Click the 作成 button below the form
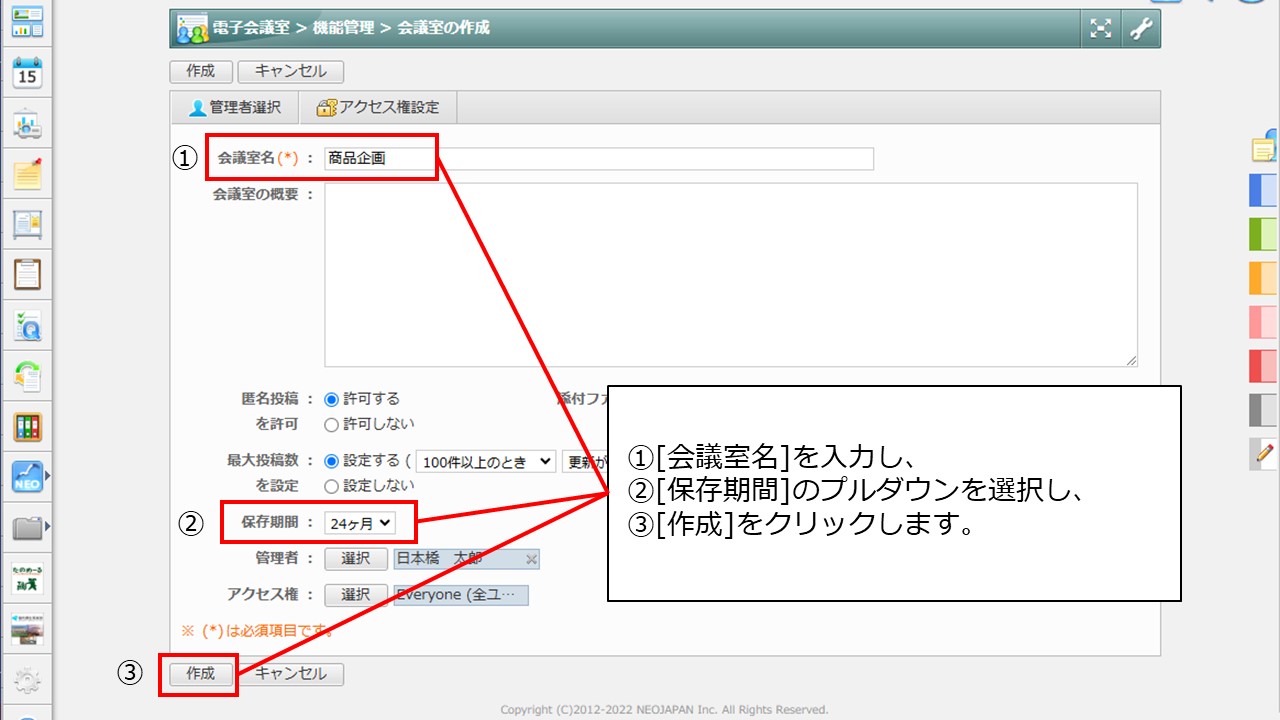The image size is (1280, 720). tap(201, 674)
